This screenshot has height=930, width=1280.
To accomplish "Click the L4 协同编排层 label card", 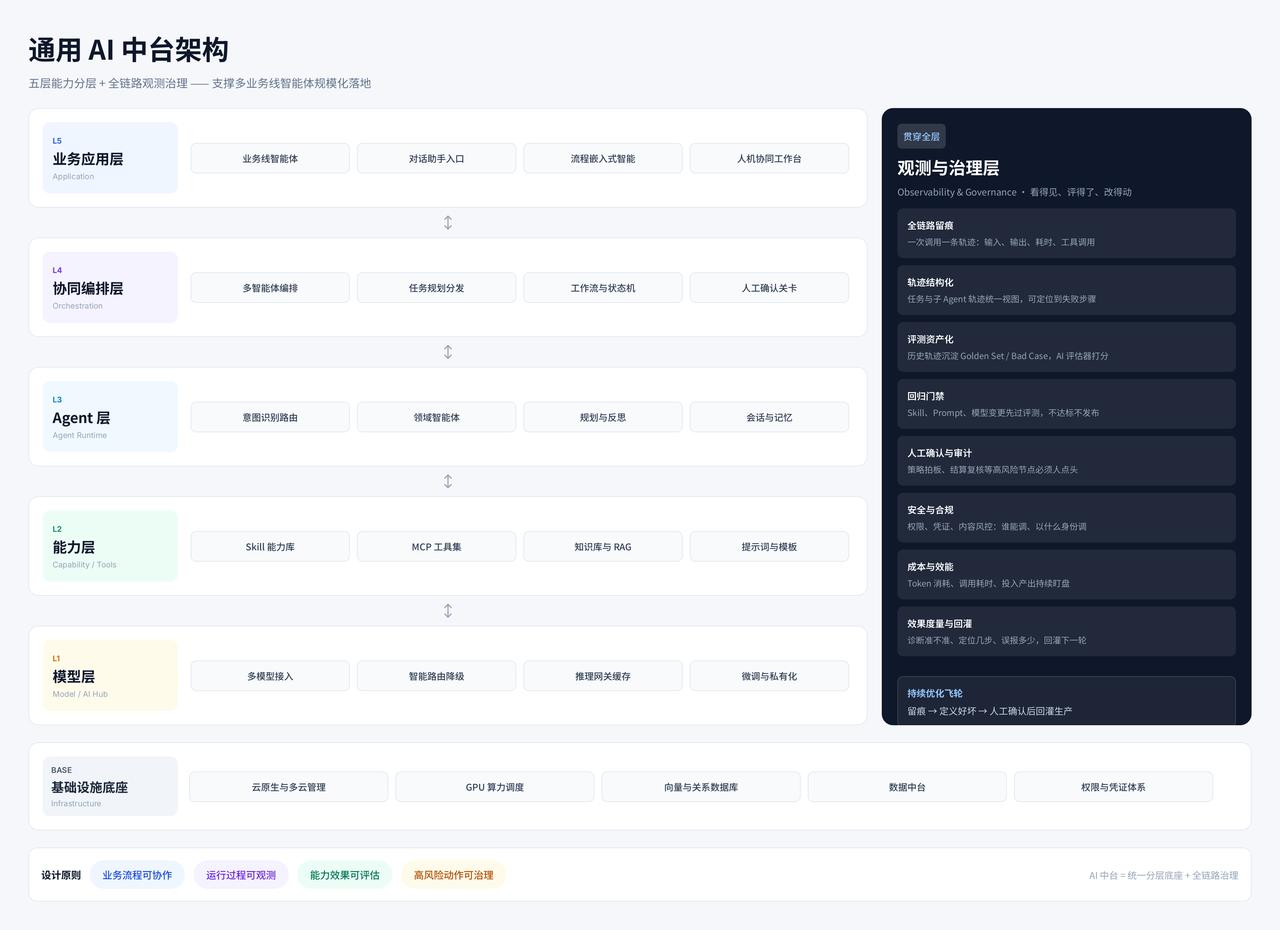I will [110, 288].
